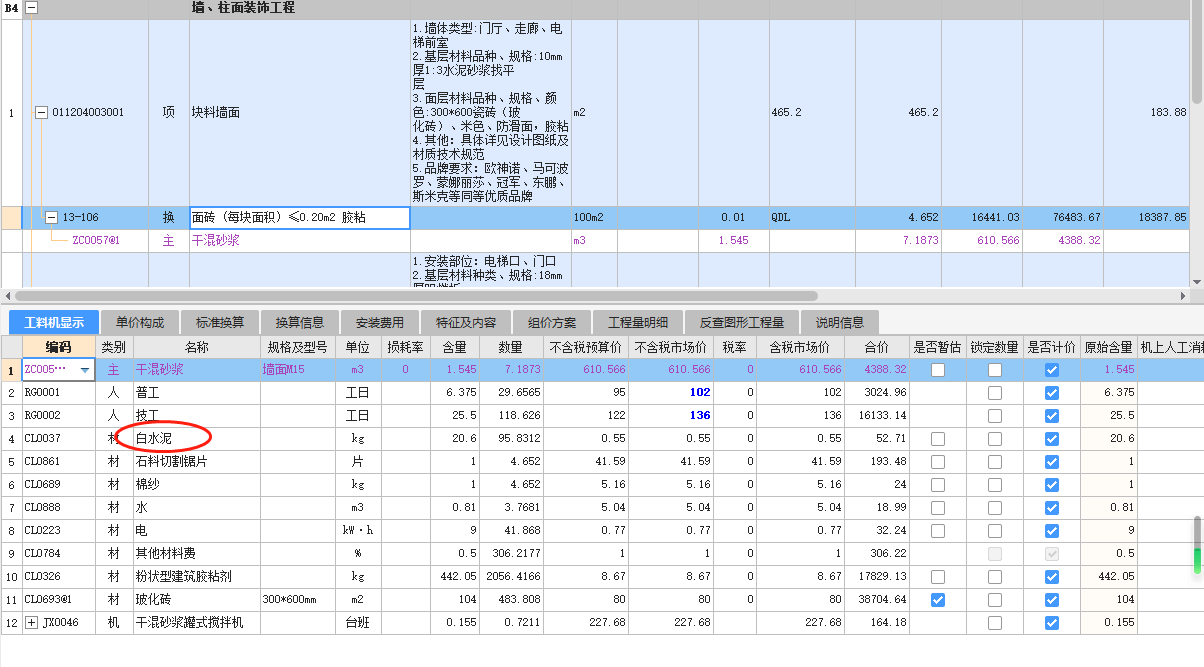Screen dimensions: 1204x667
Task: Select the 干混砂浆罐式搅拌机 name cell
Action: click(196, 623)
